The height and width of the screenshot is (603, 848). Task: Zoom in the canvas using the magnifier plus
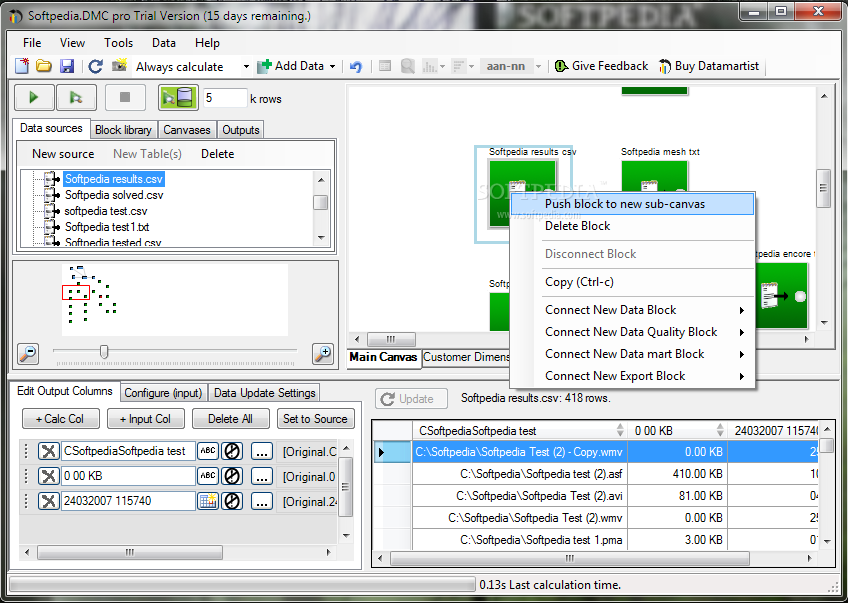click(x=323, y=354)
